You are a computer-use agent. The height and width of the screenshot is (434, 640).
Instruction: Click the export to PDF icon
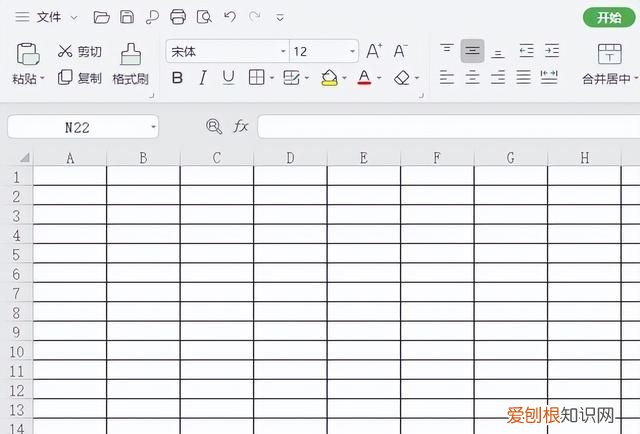[152, 17]
